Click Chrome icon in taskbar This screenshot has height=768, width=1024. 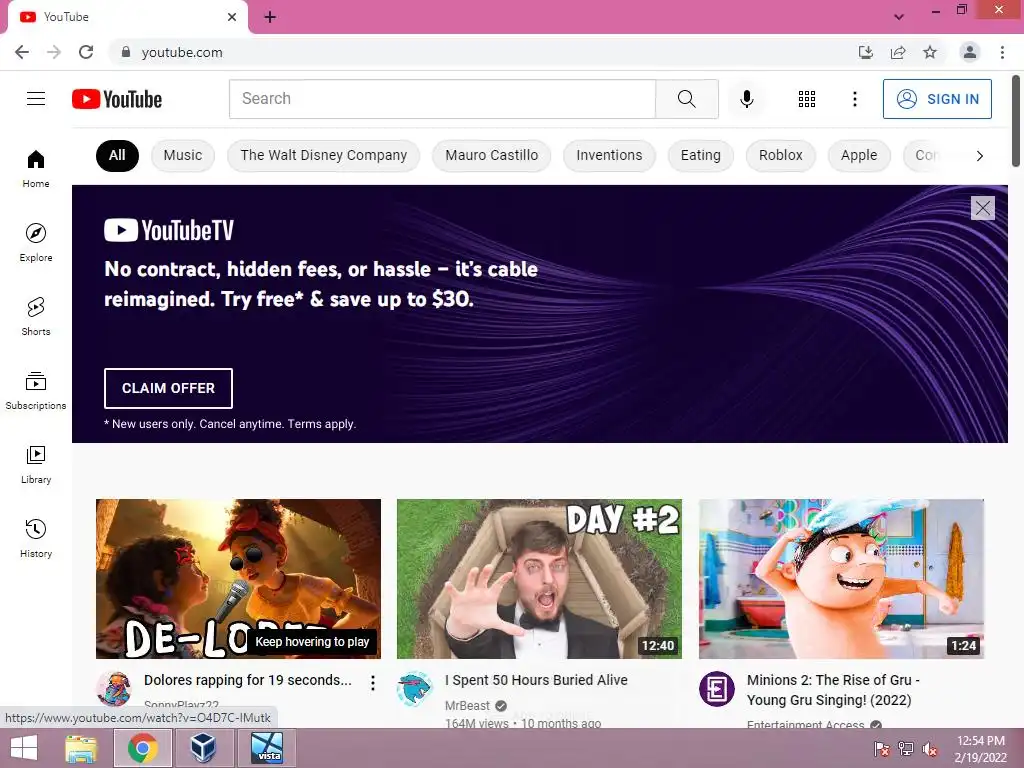click(x=143, y=748)
